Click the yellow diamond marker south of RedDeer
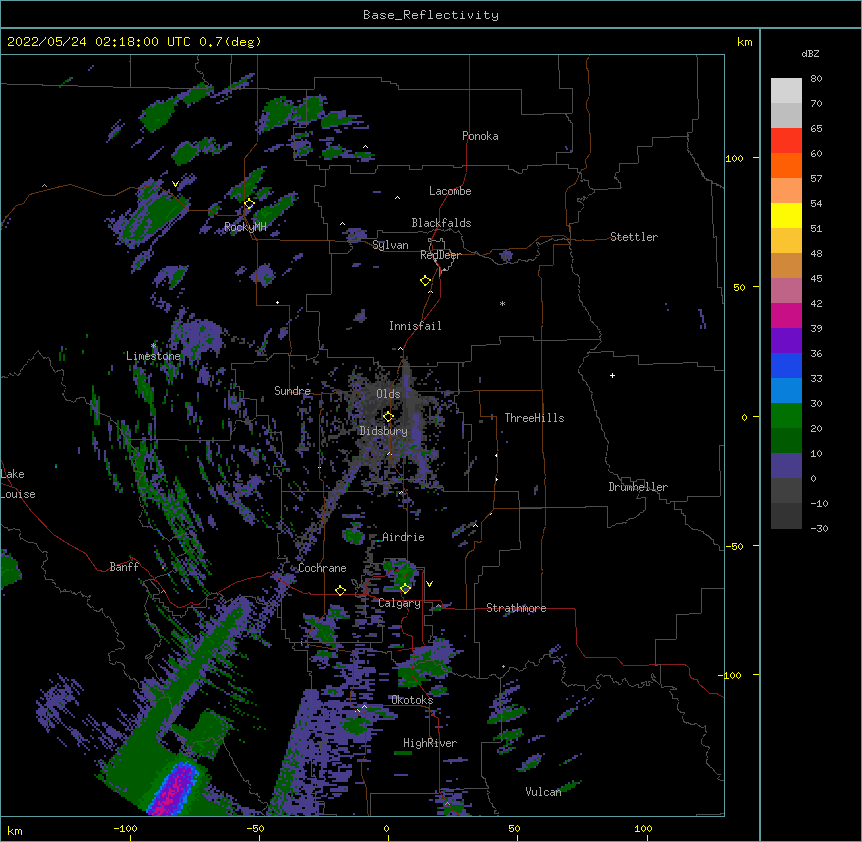The width and height of the screenshot is (862, 842). [426, 281]
